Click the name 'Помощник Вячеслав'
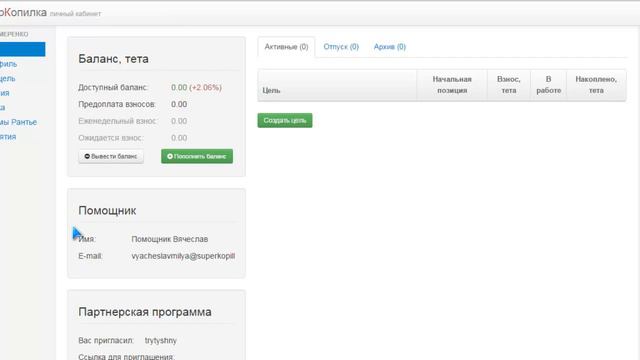 [x=169, y=239]
